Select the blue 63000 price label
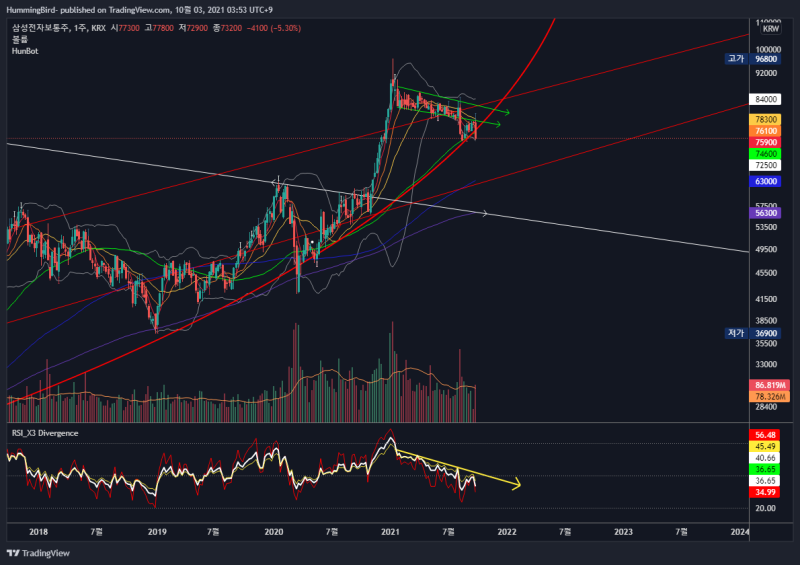This screenshot has width=800, height=565. (x=765, y=181)
